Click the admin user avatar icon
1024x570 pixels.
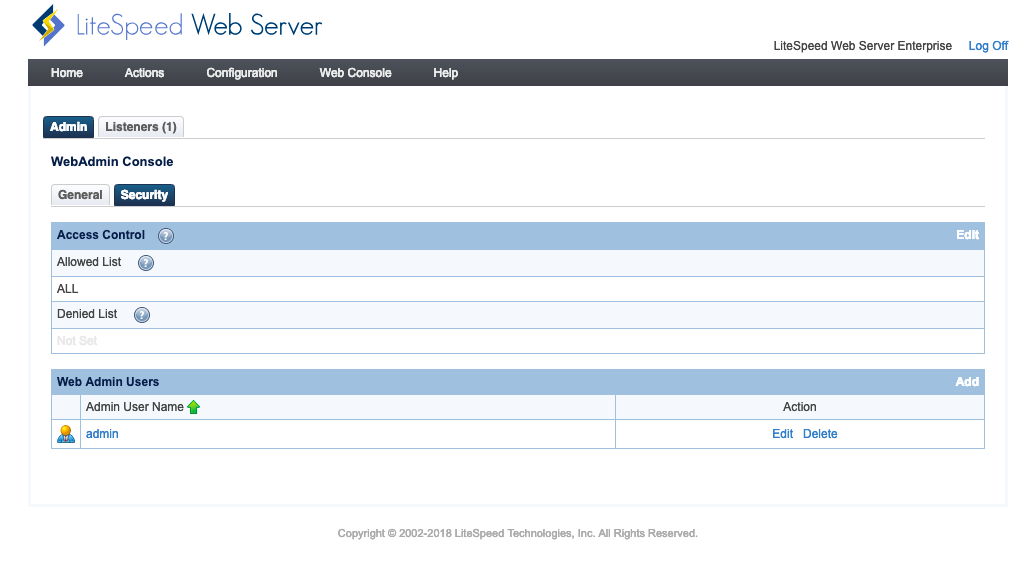tap(66, 434)
